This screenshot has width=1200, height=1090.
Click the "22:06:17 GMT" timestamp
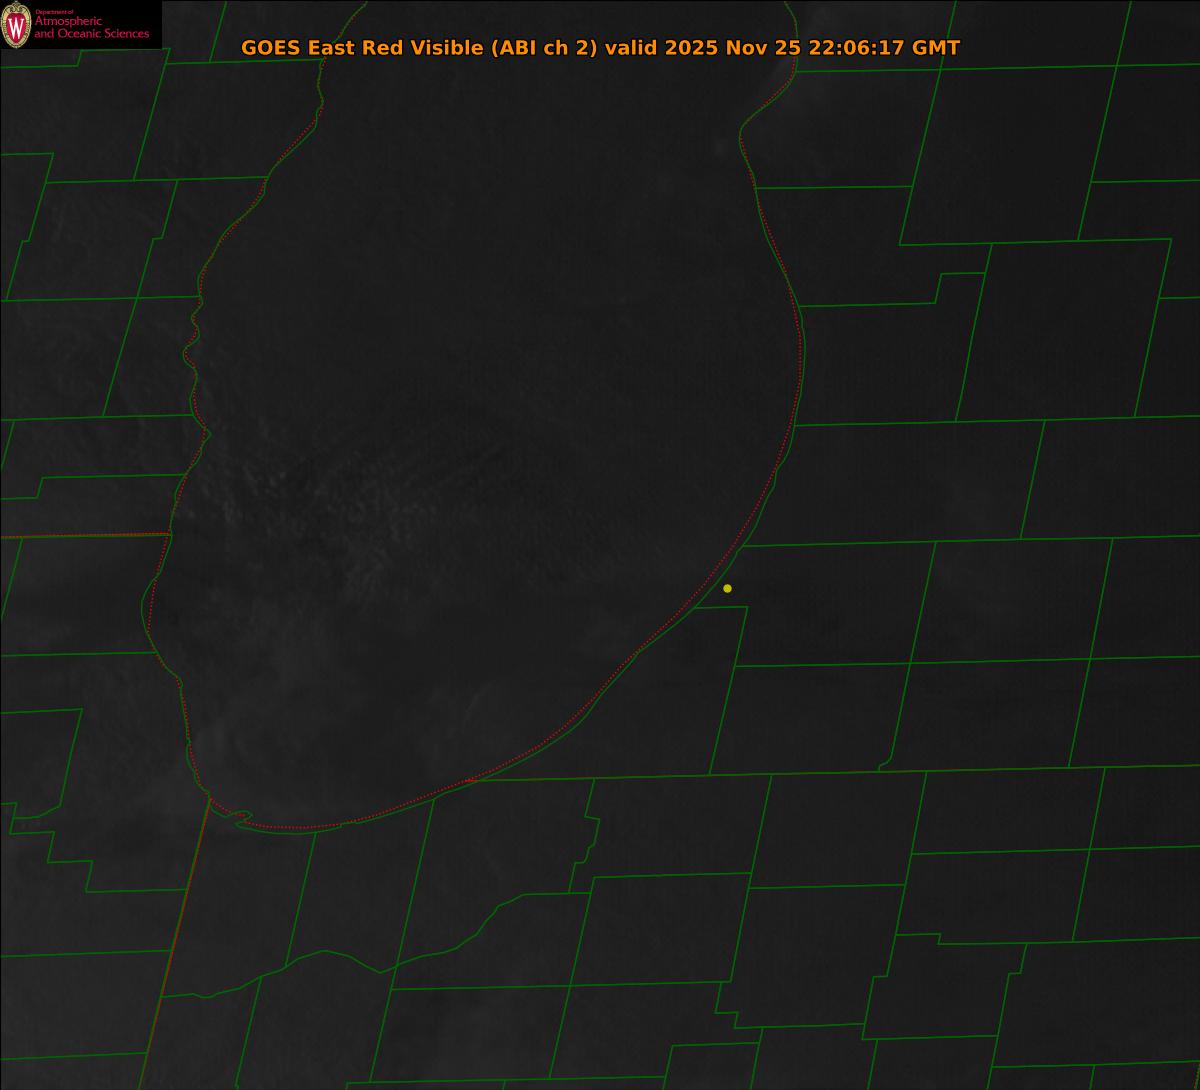point(885,48)
